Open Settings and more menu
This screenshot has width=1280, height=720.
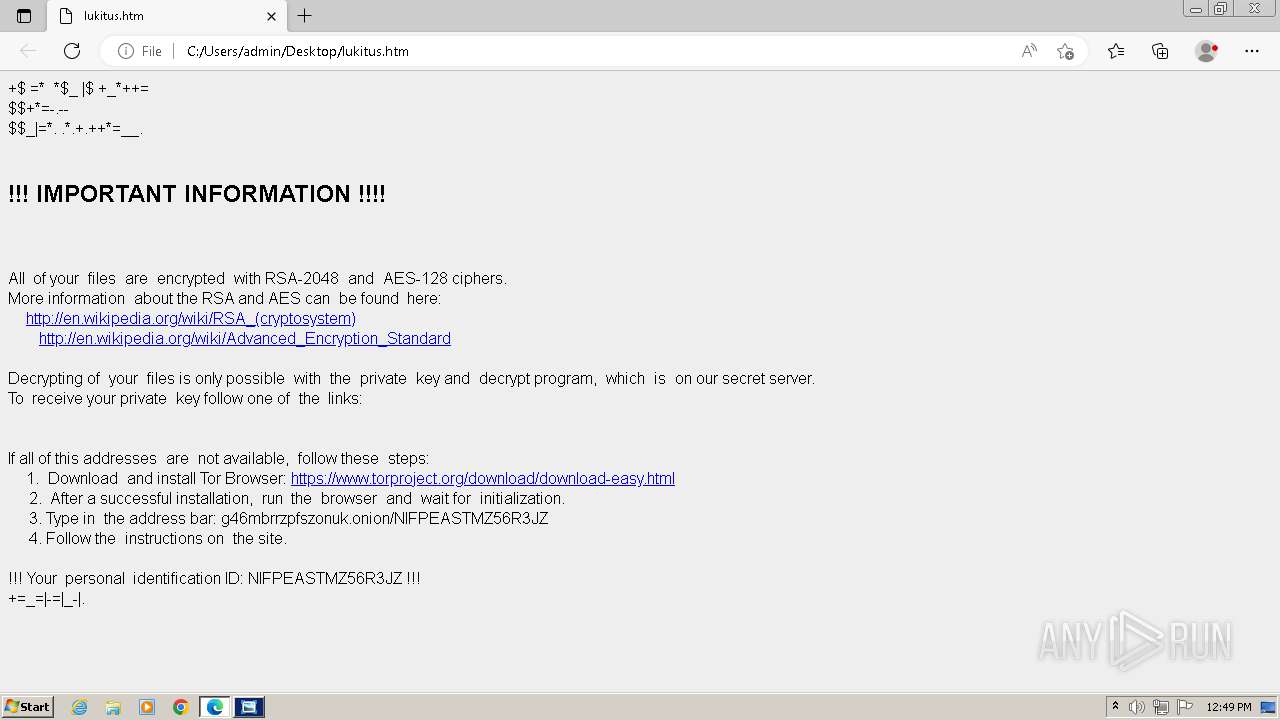click(1252, 51)
